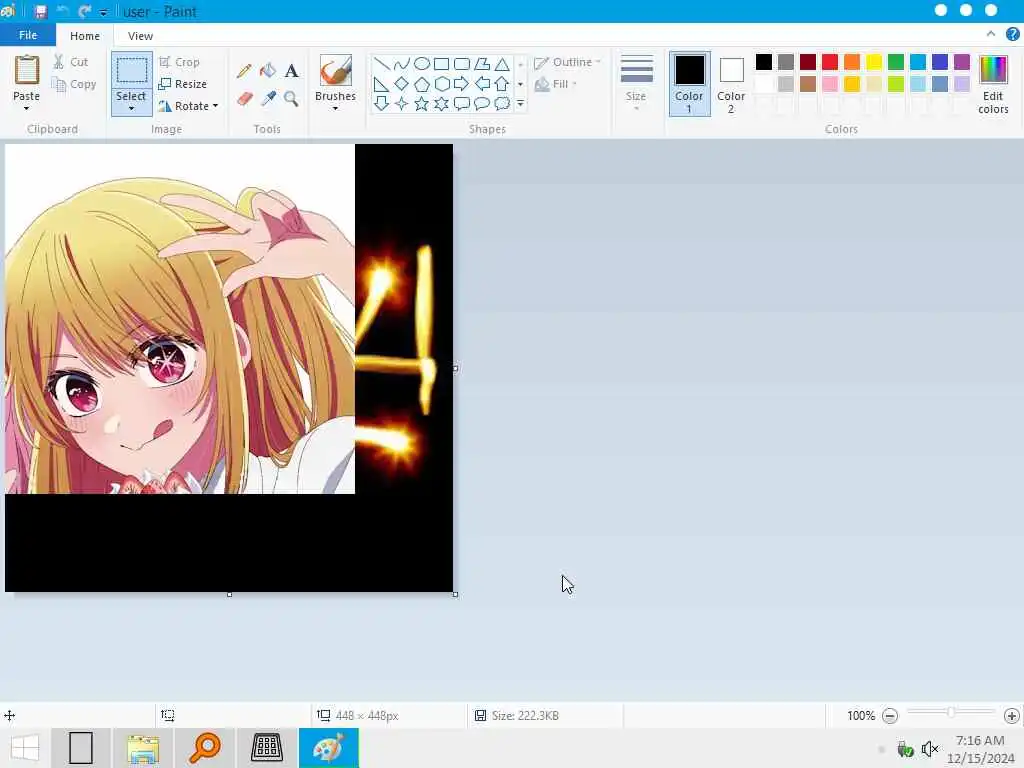Click the Save icon in title bar
This screenshot has height=768, width=1024.
40,12
